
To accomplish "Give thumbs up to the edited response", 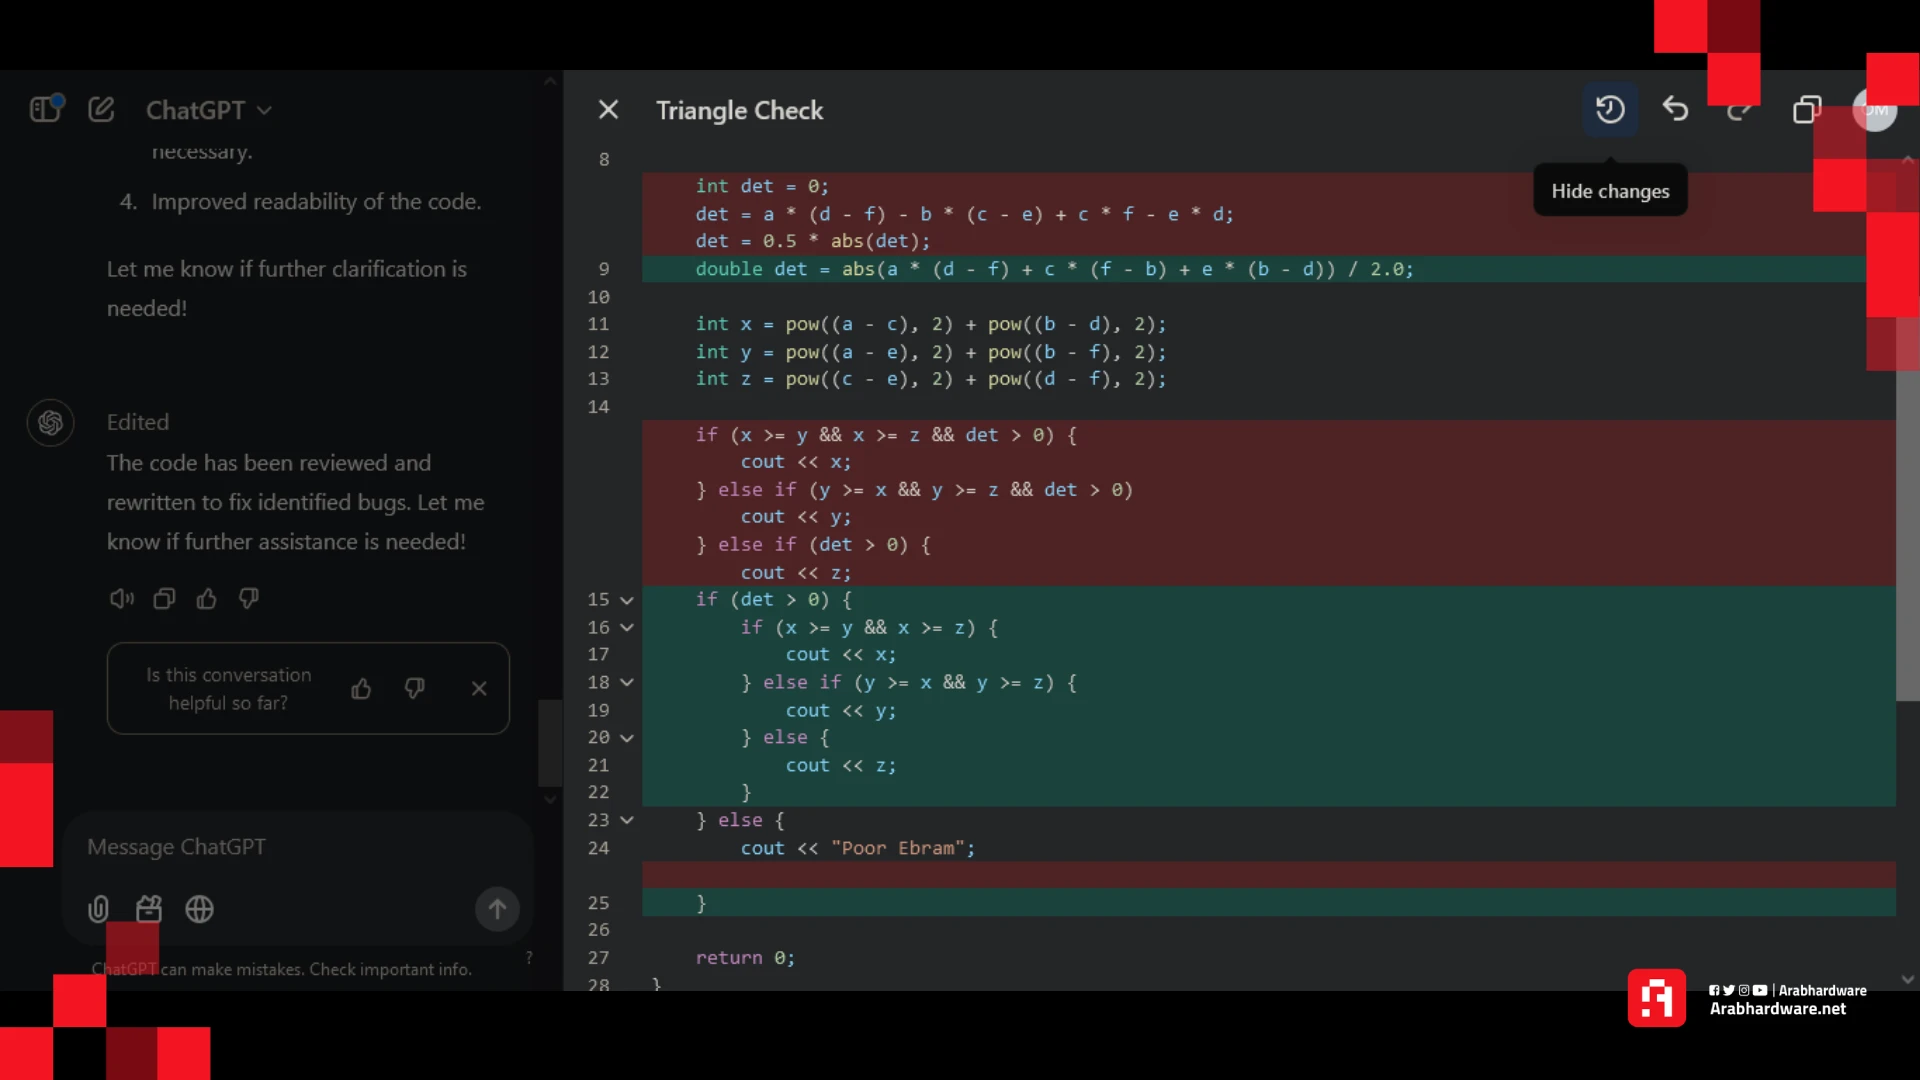I will tap(207, 598).
